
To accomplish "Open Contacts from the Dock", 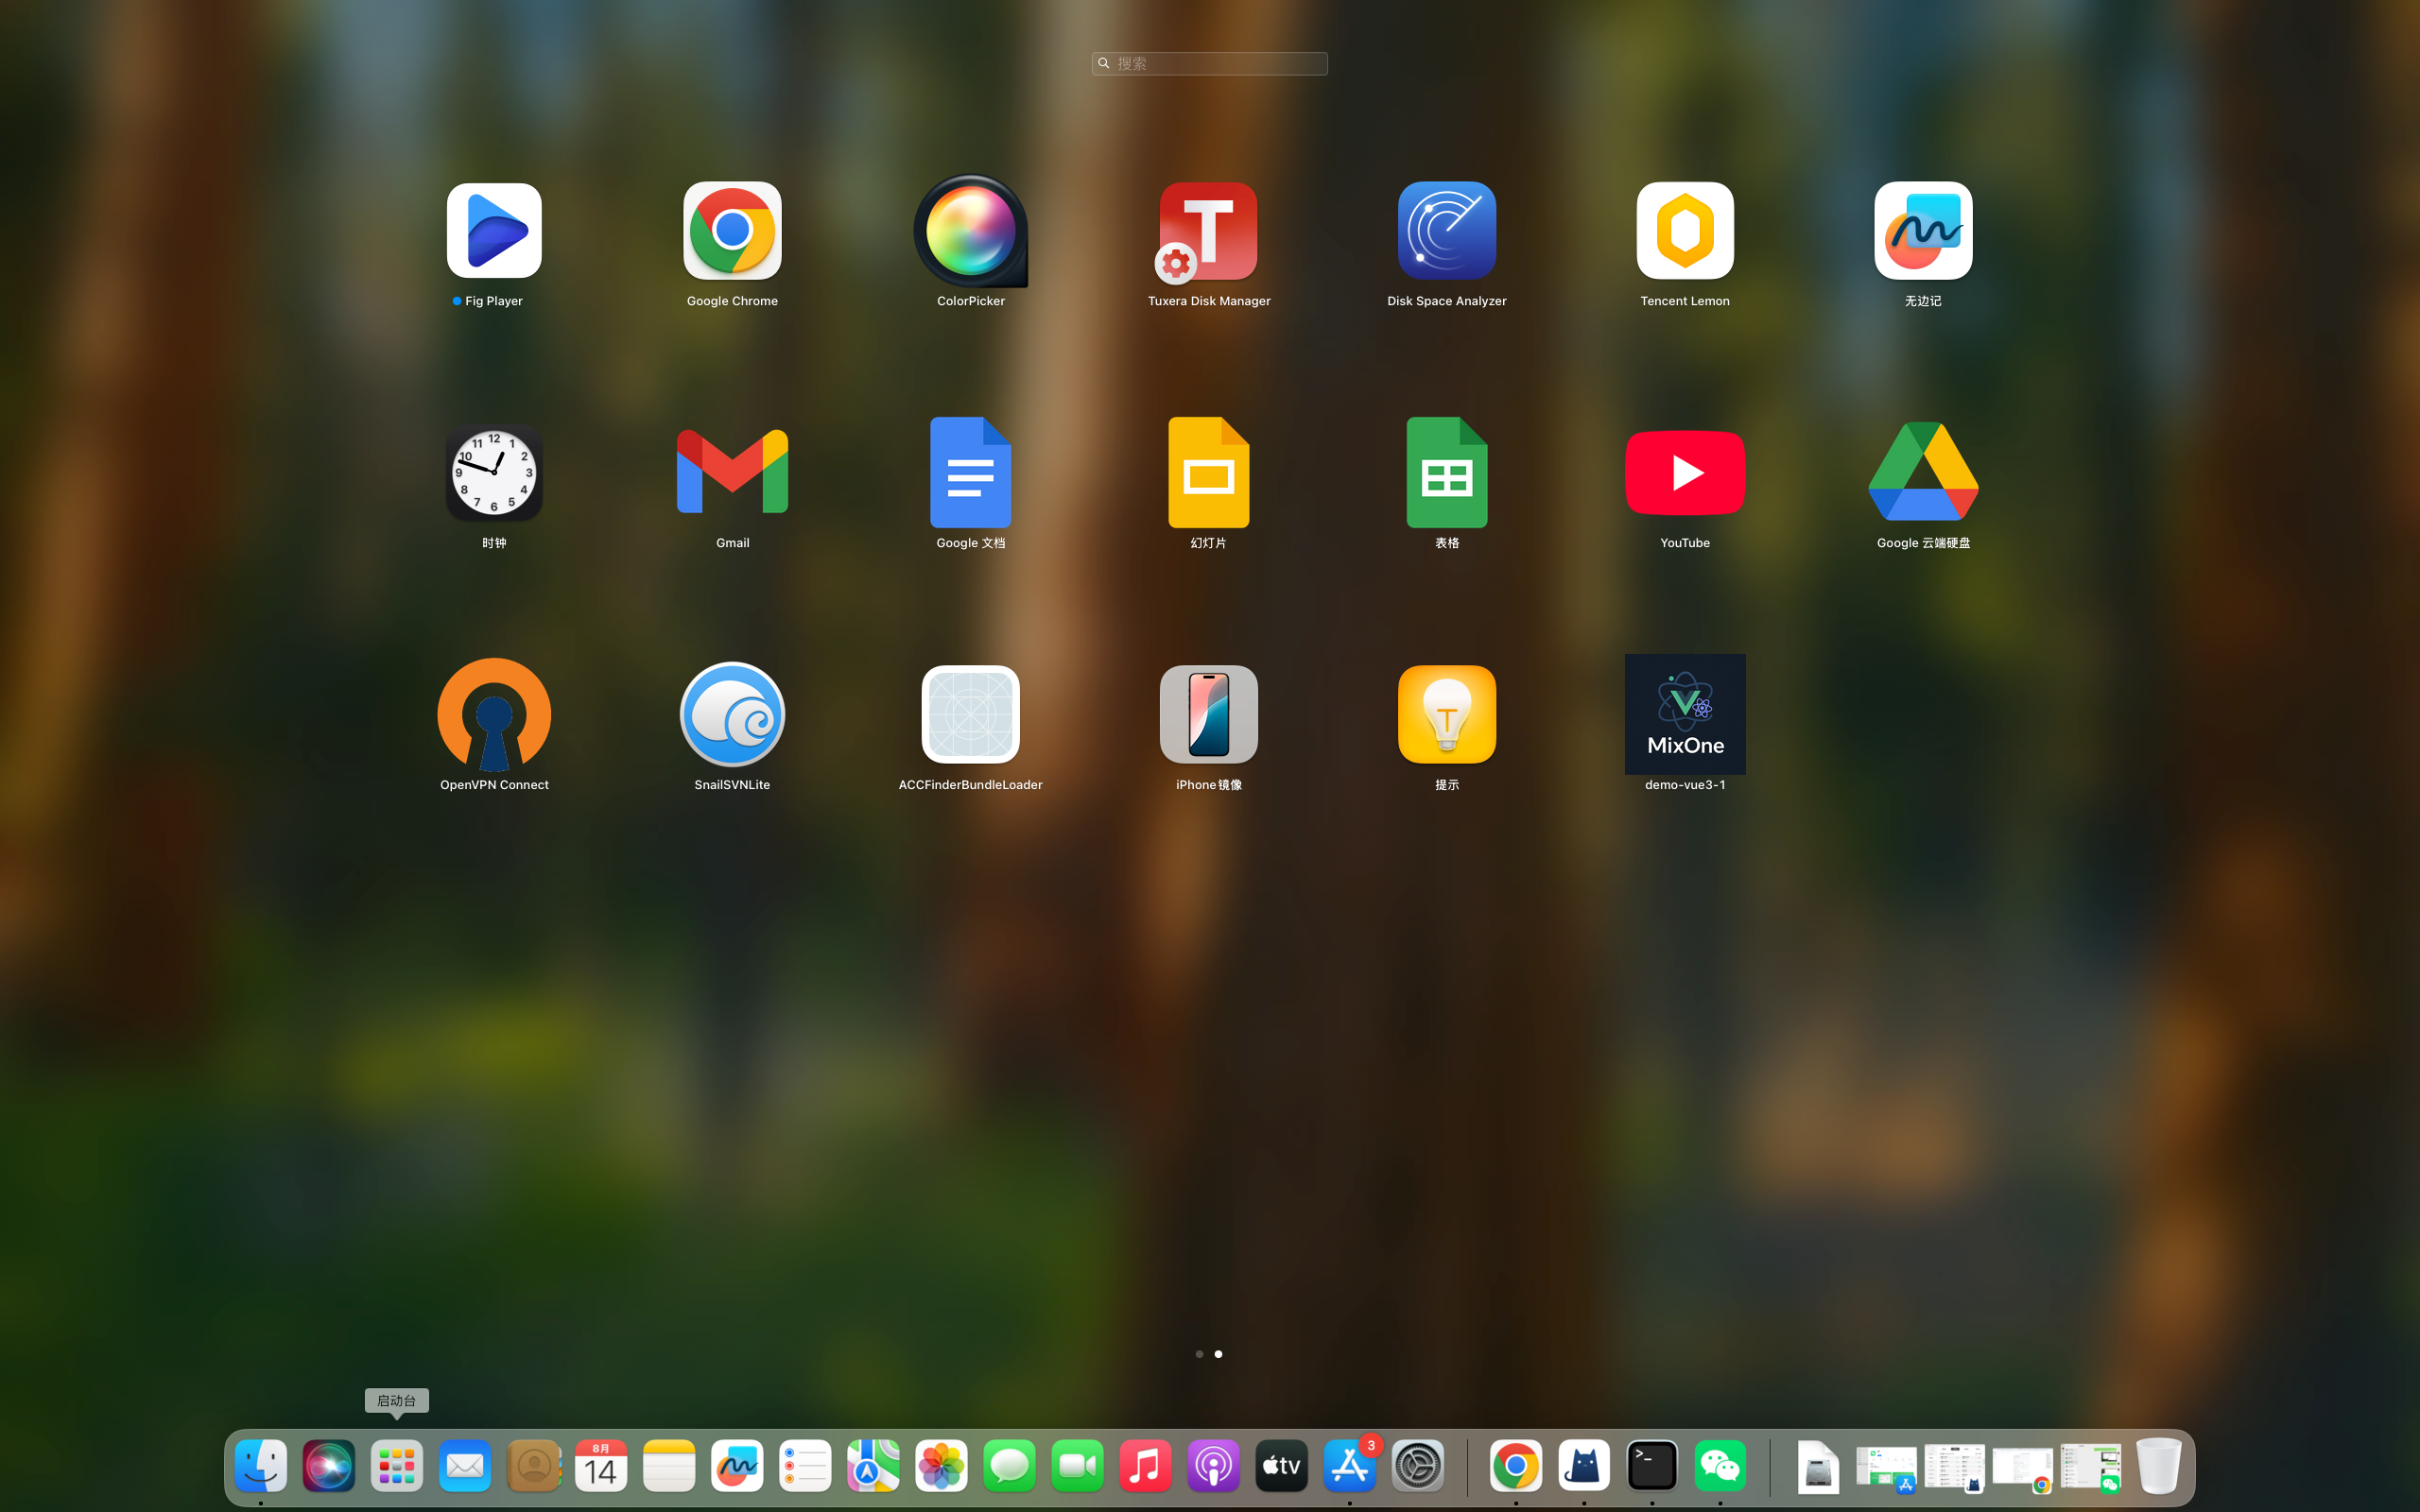I will (533, 1466).
